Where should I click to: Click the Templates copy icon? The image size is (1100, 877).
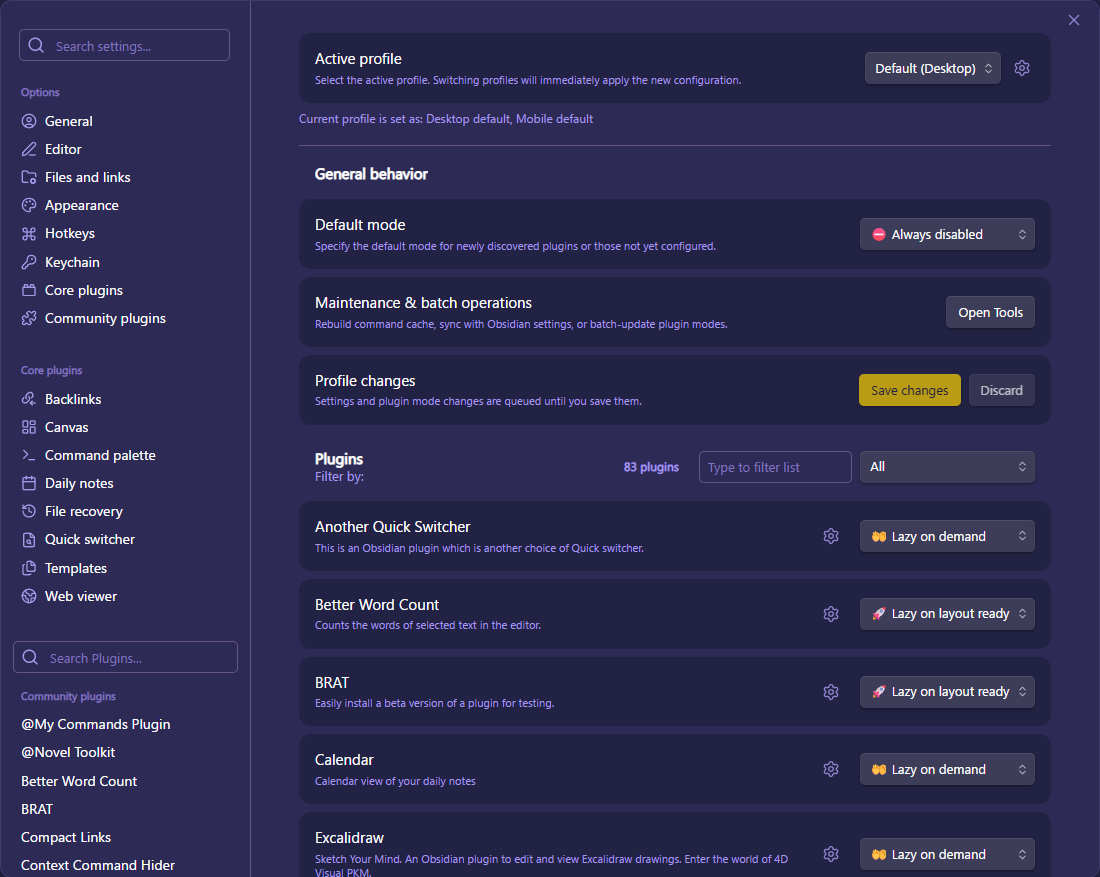tap(29, 568)
